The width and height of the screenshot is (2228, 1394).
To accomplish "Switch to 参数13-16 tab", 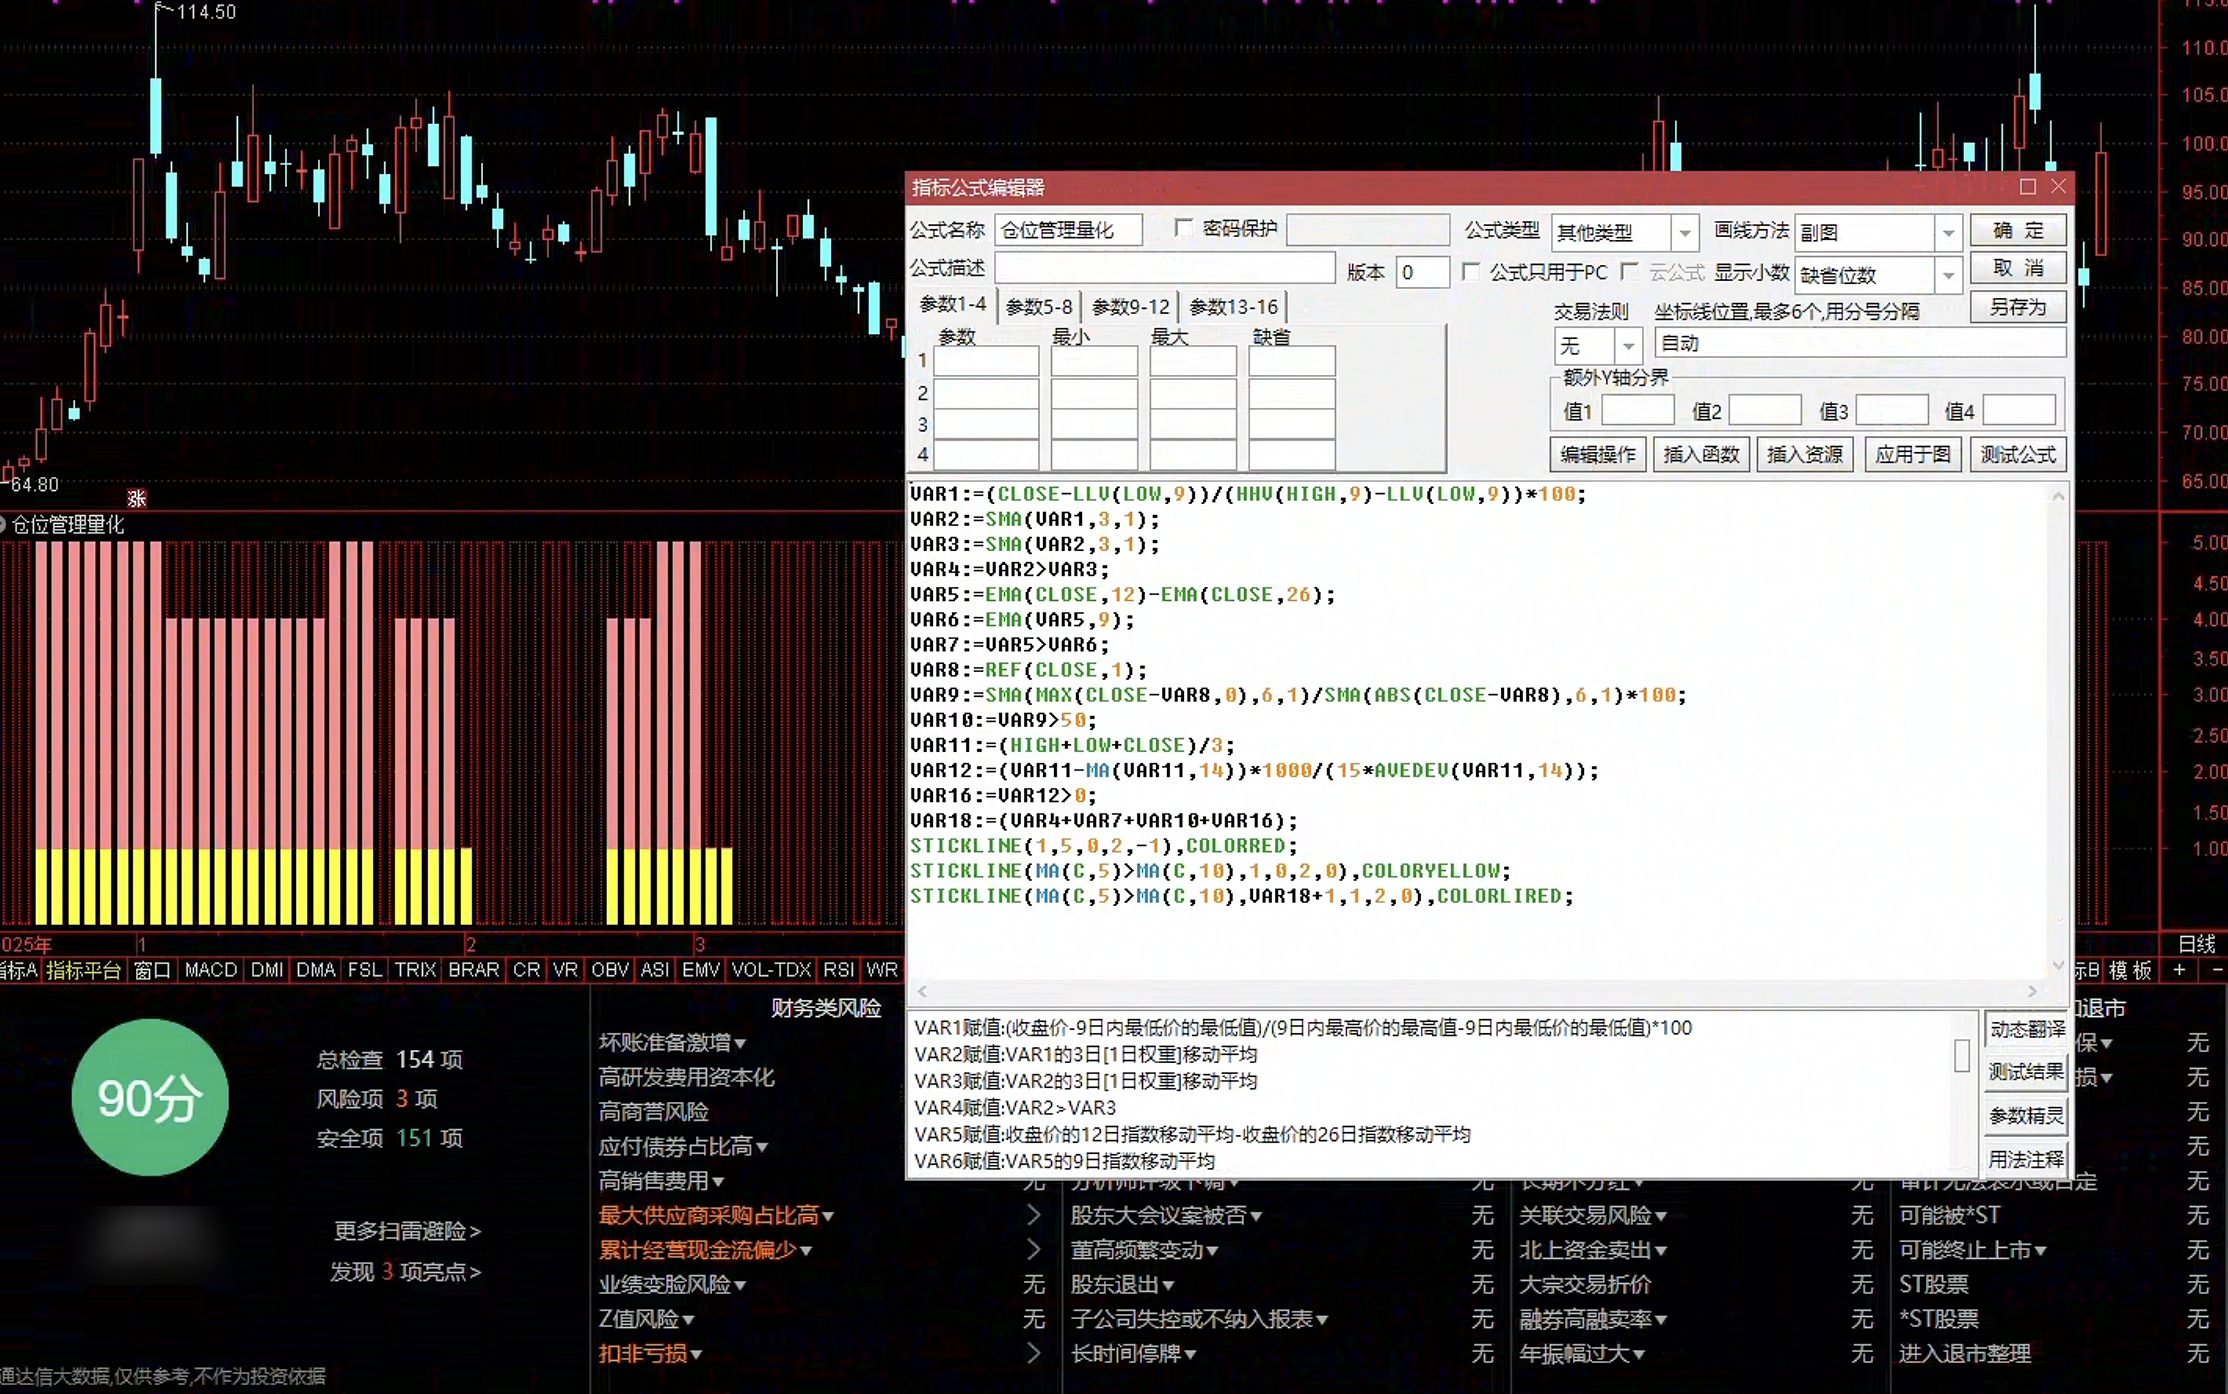I will [1234, 307].
